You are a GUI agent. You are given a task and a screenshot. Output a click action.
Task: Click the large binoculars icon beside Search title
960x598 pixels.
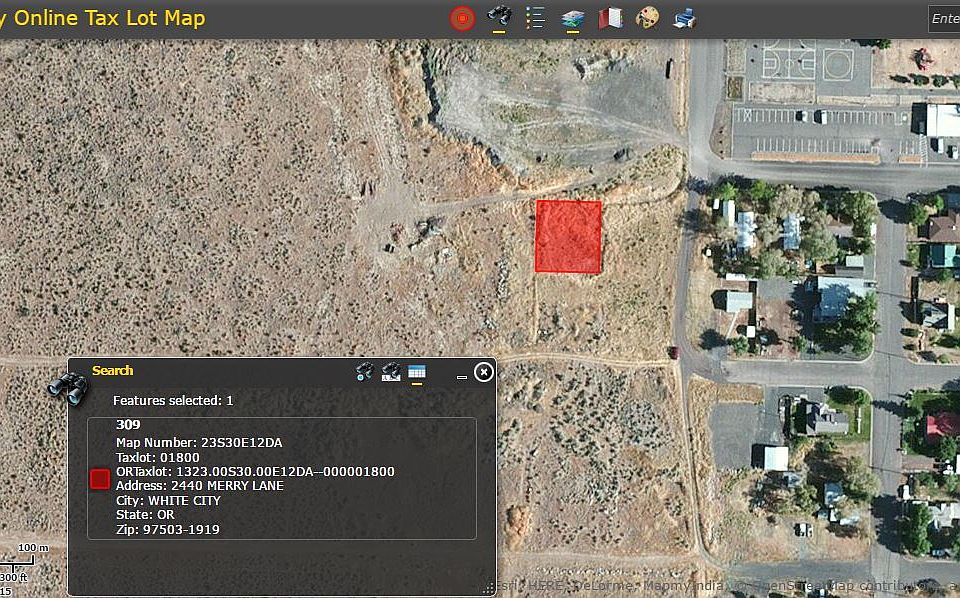coord(69,387)
